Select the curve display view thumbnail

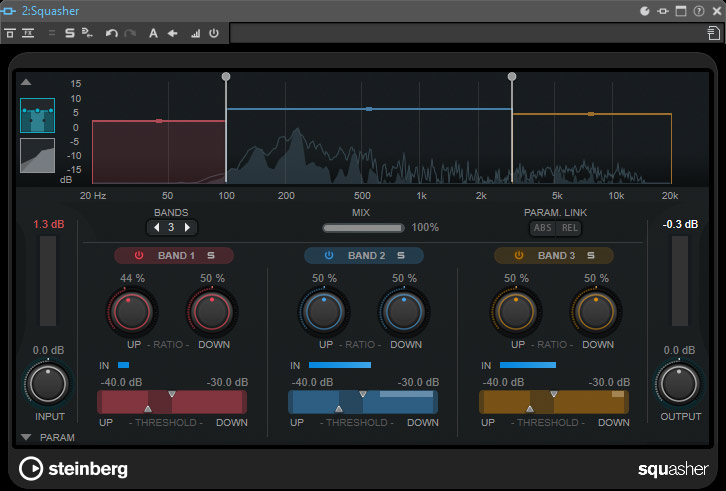[x=38, y=155]
